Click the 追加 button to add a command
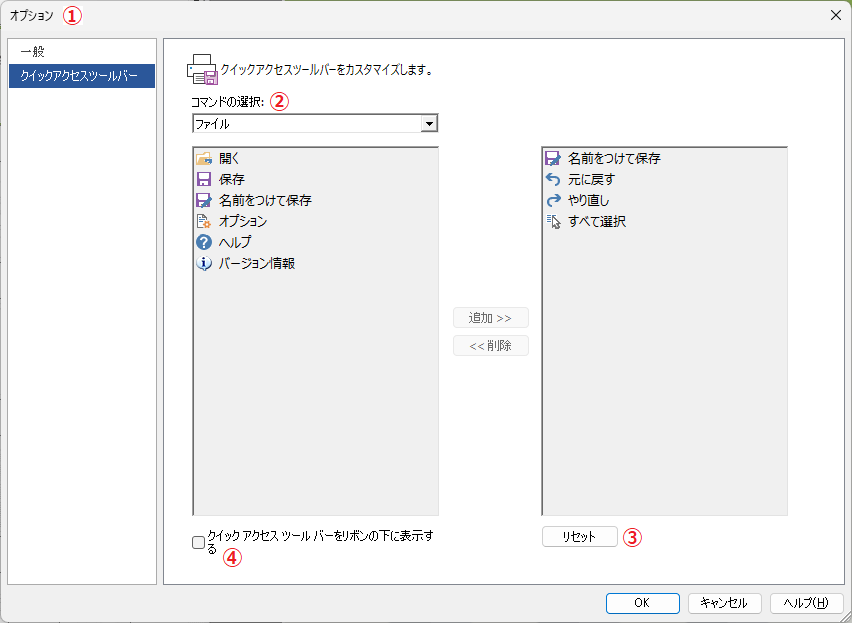The height and width of the screenshot is (623, 852). coord(490,317)
